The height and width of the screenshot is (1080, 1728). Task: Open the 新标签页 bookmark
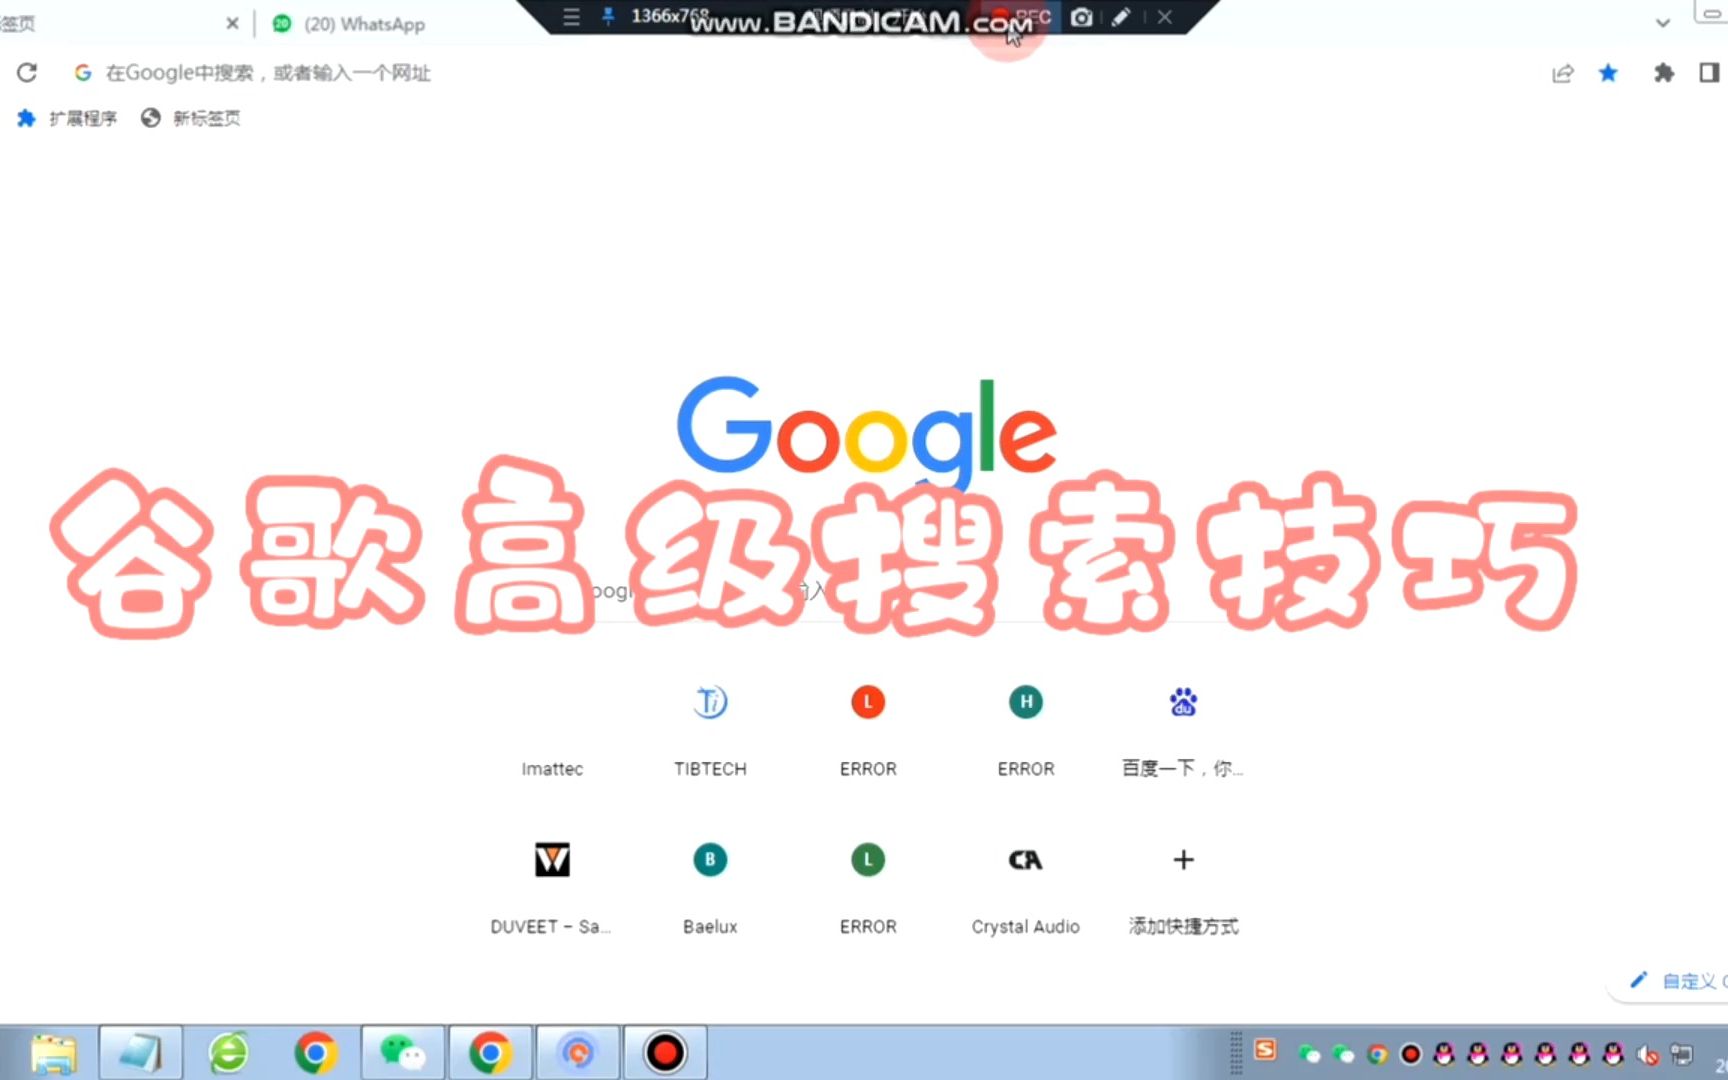coord(190,118)
